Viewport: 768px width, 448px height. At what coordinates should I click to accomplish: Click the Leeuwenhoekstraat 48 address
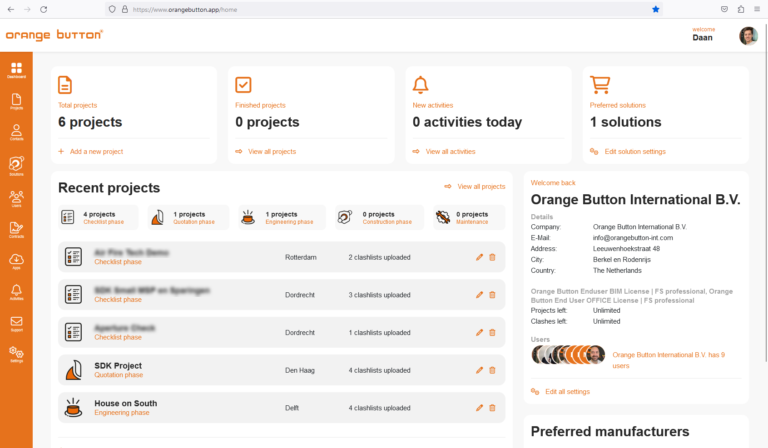pyautogui.click(x=626, y=248)
